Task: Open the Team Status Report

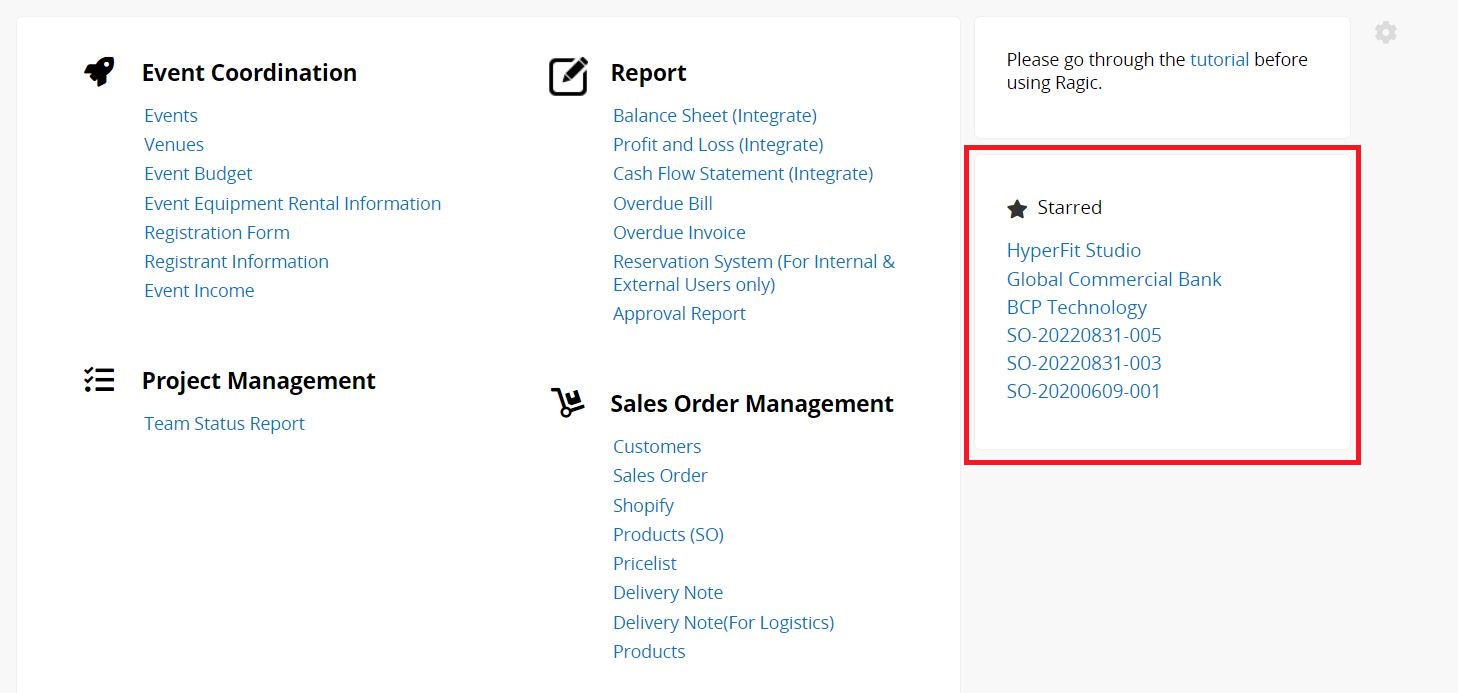Action: pos(224,424)
